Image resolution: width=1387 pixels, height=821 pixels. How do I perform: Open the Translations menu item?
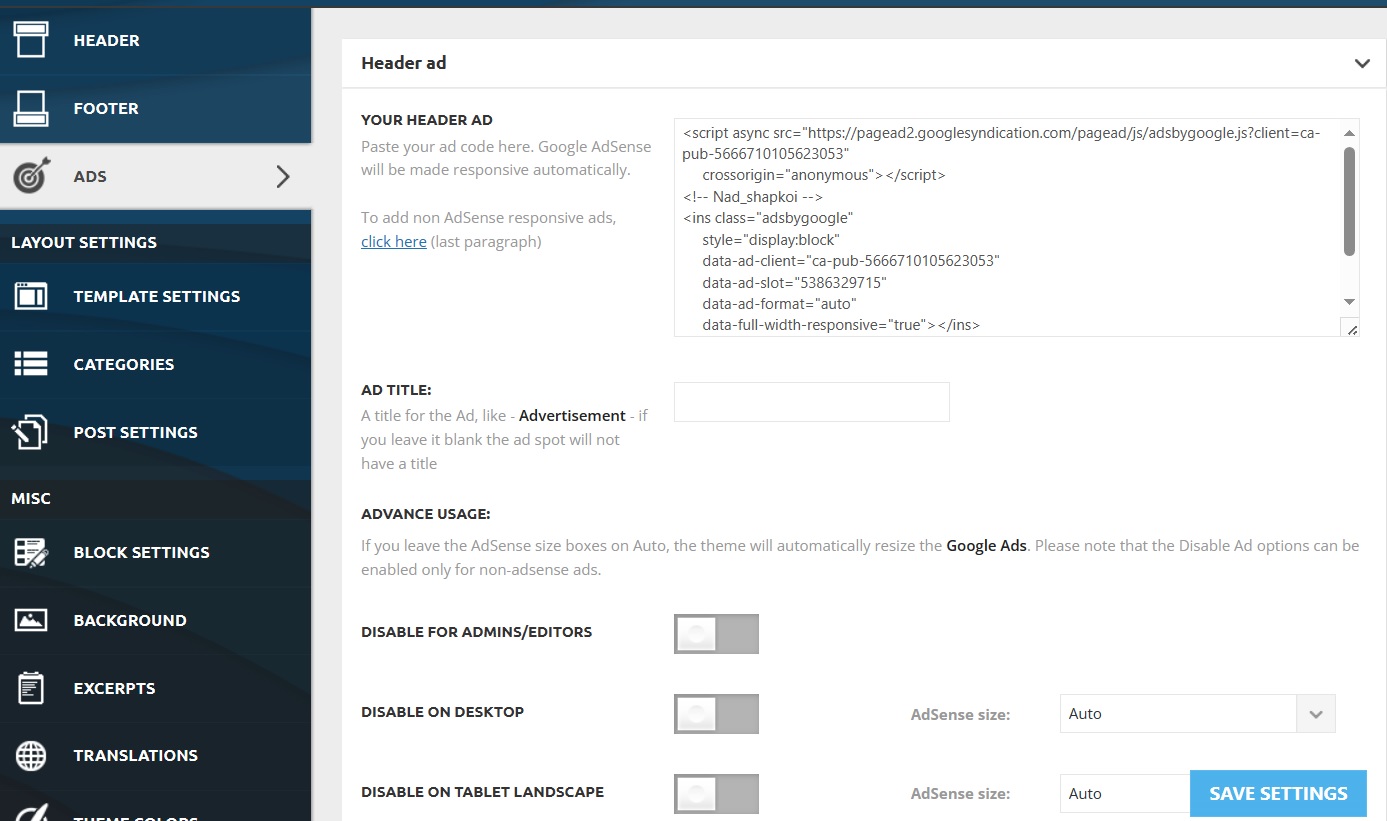point(156,755)
